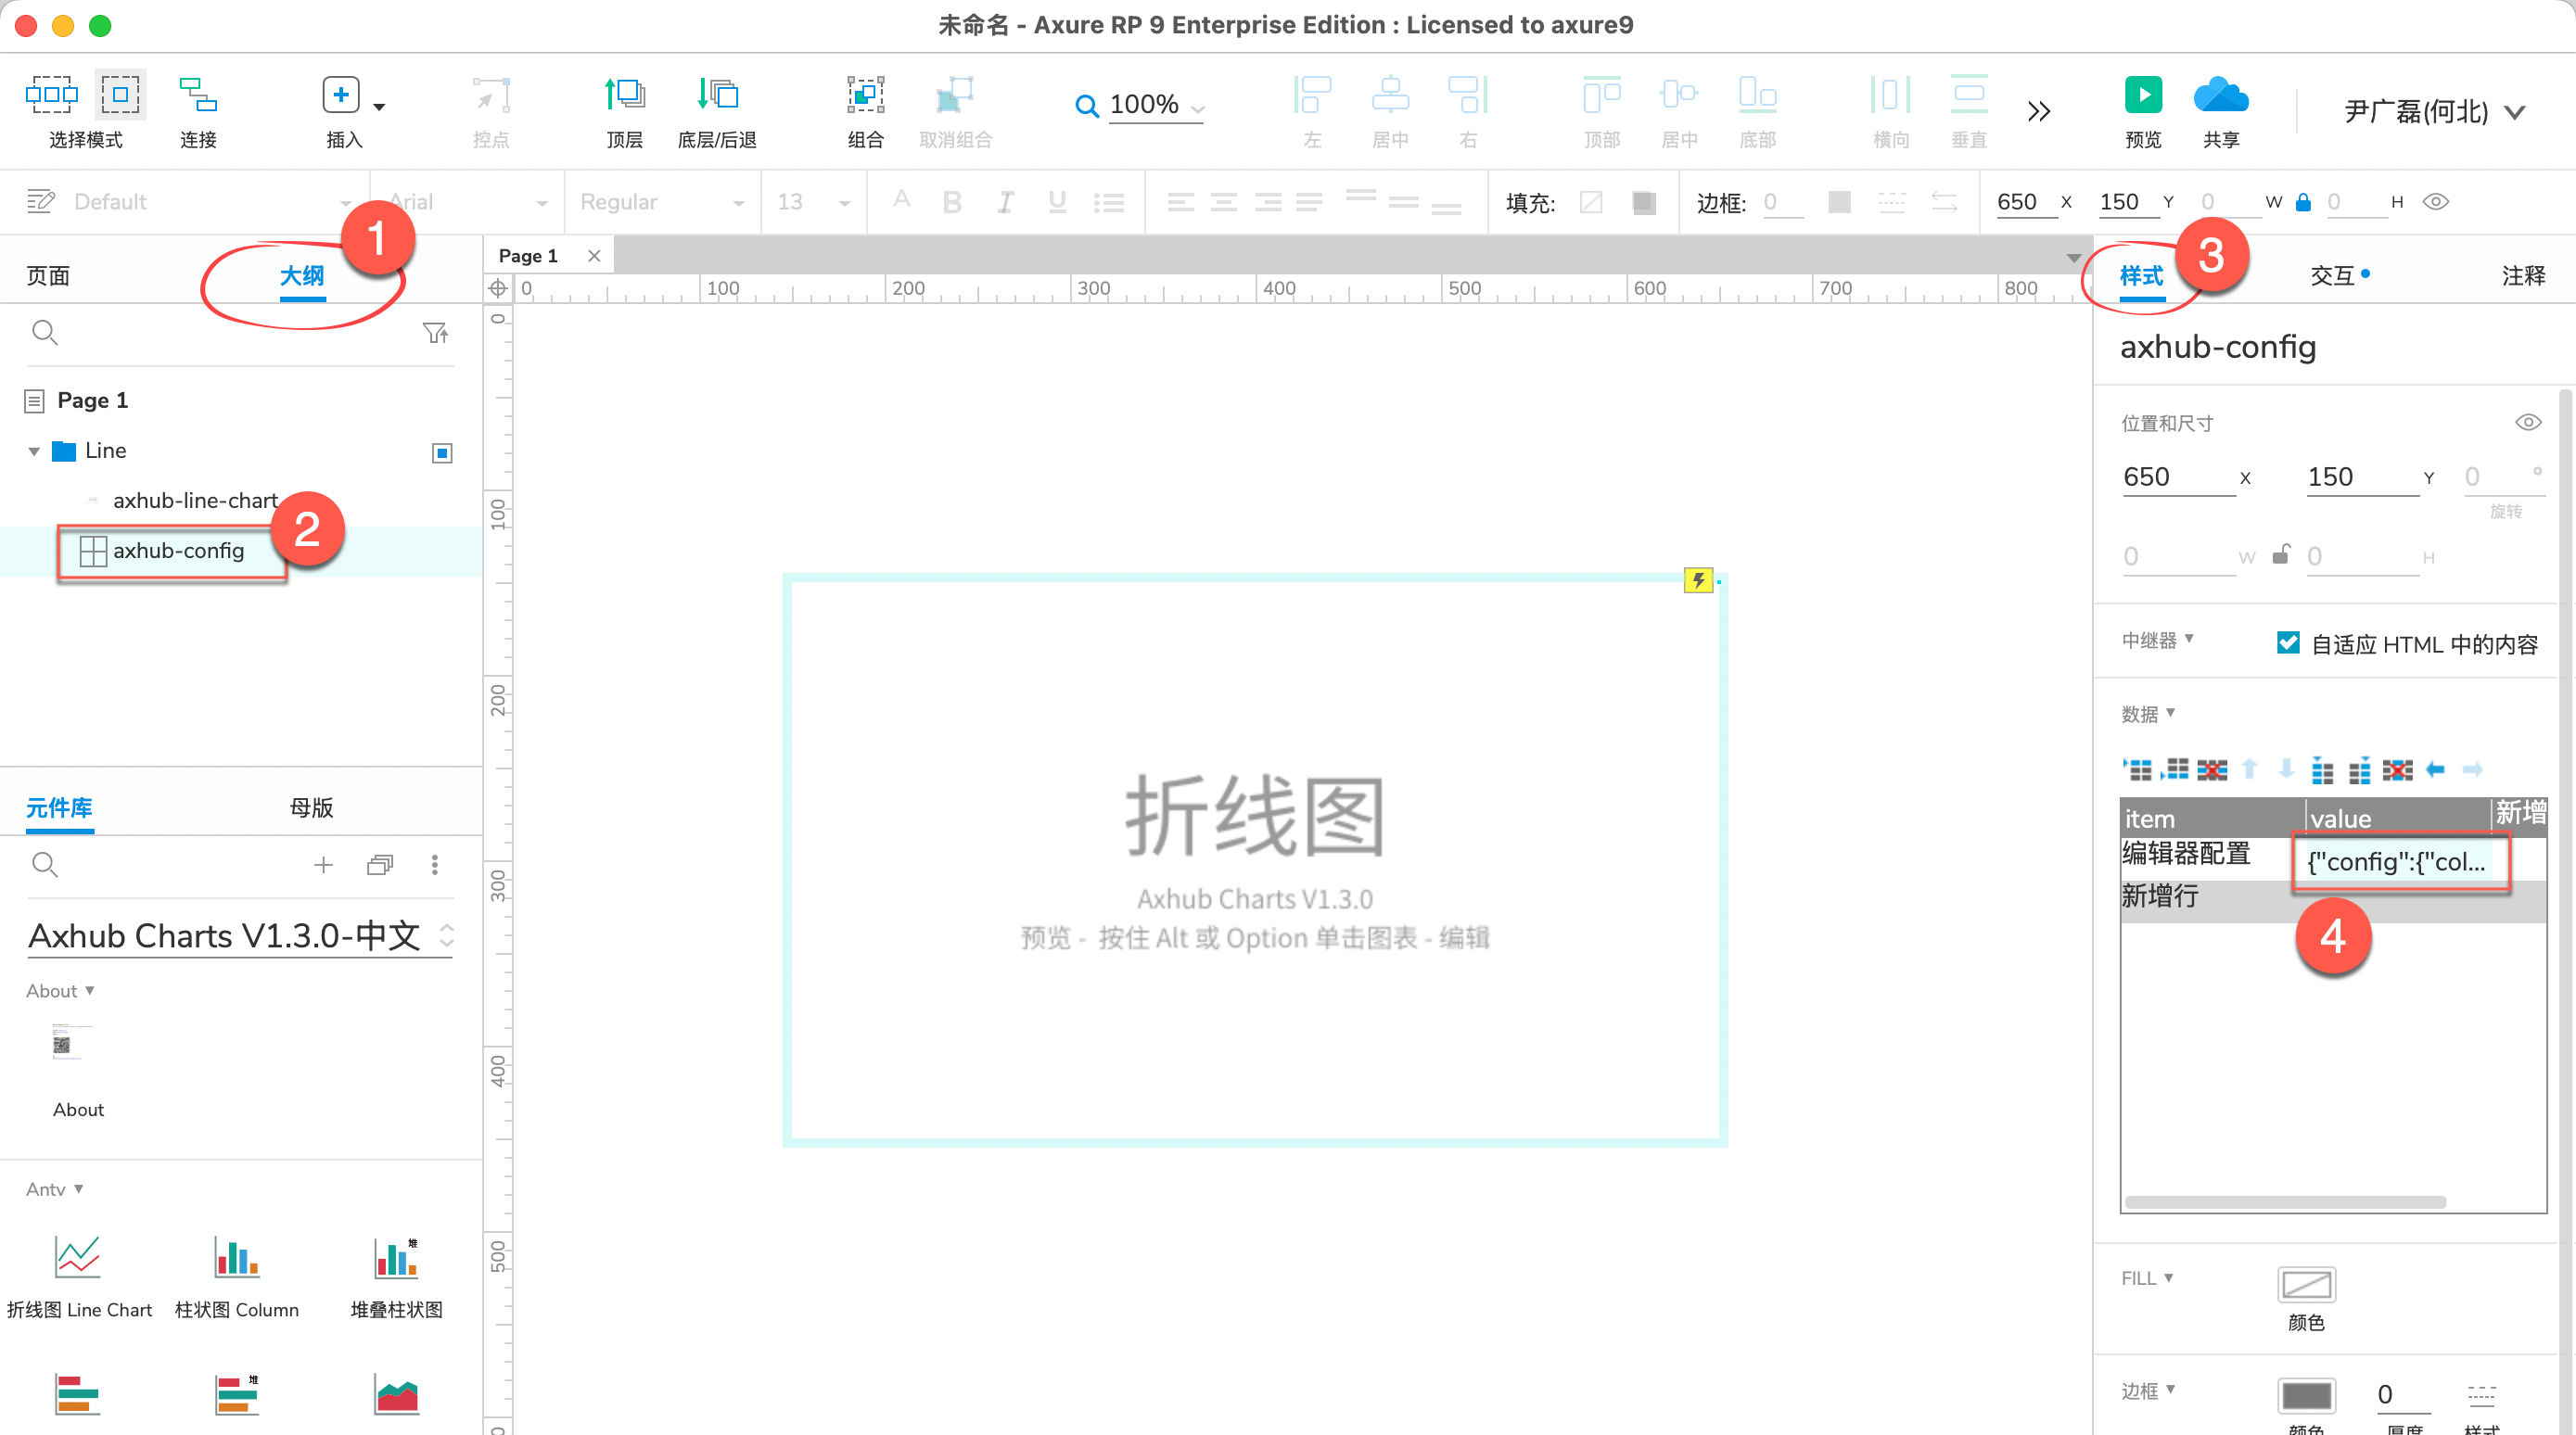Open the canvas page tabs dropdown arrow
The width and height of the screenshot is (2576, 1435).
(x=2074, y=258)
